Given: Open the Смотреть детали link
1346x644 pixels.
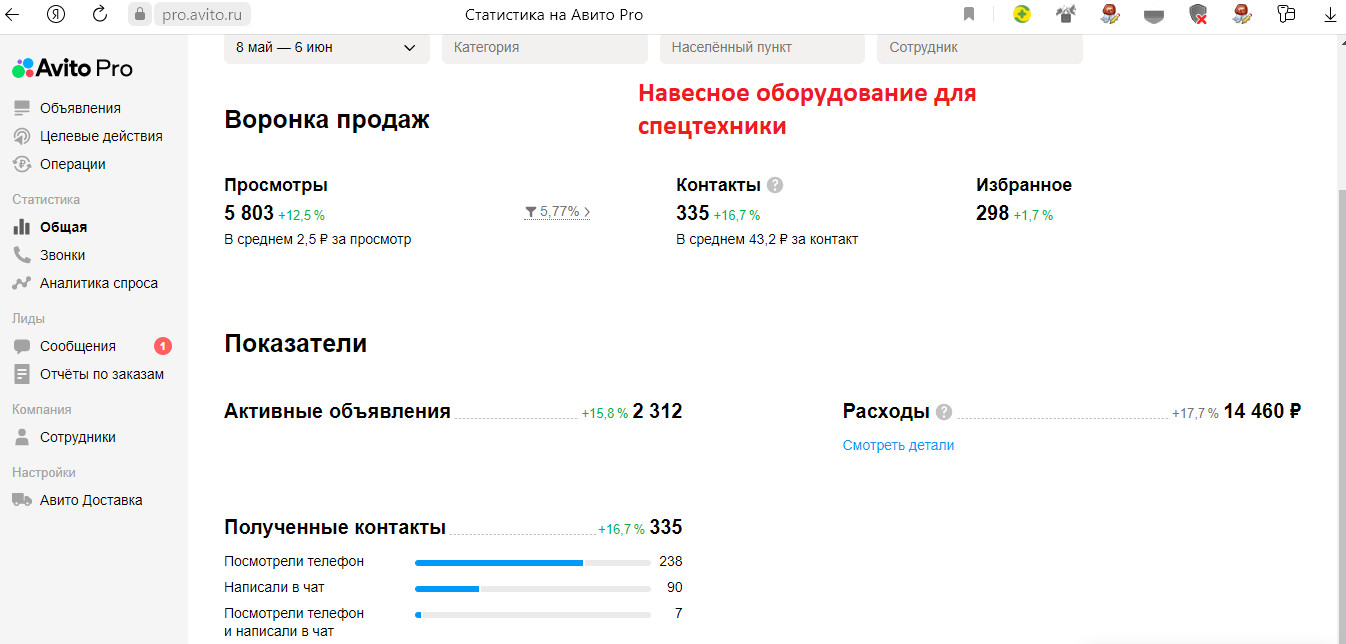Looking at the screenshot, I should pyautogui.click(x=898, y=445).
